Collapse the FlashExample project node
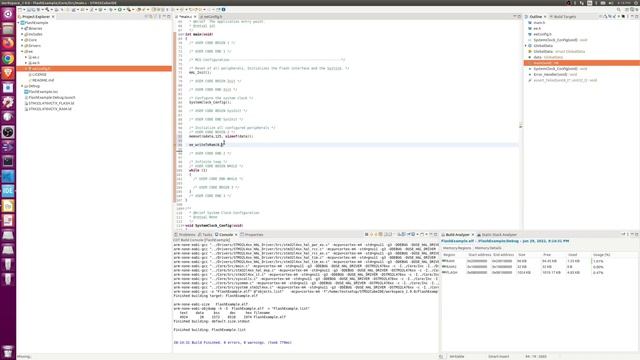Image resolution: width=640 pixels, height=360 pixels. [x=19, y=23]
